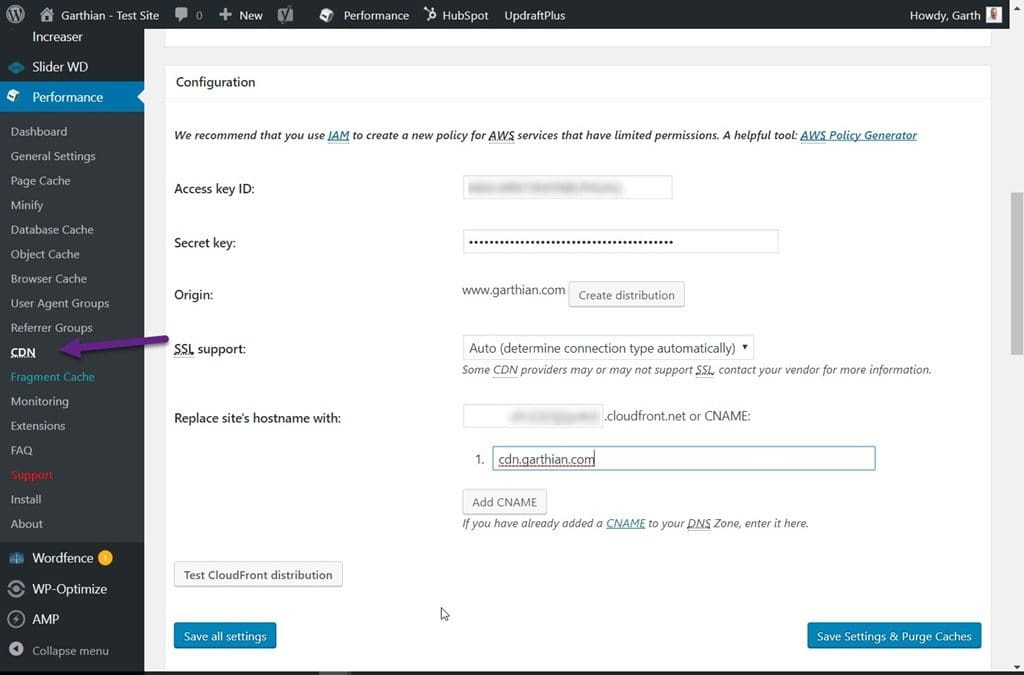Follow the CNAME help link
1024x675 pixels.
(625, 523)
